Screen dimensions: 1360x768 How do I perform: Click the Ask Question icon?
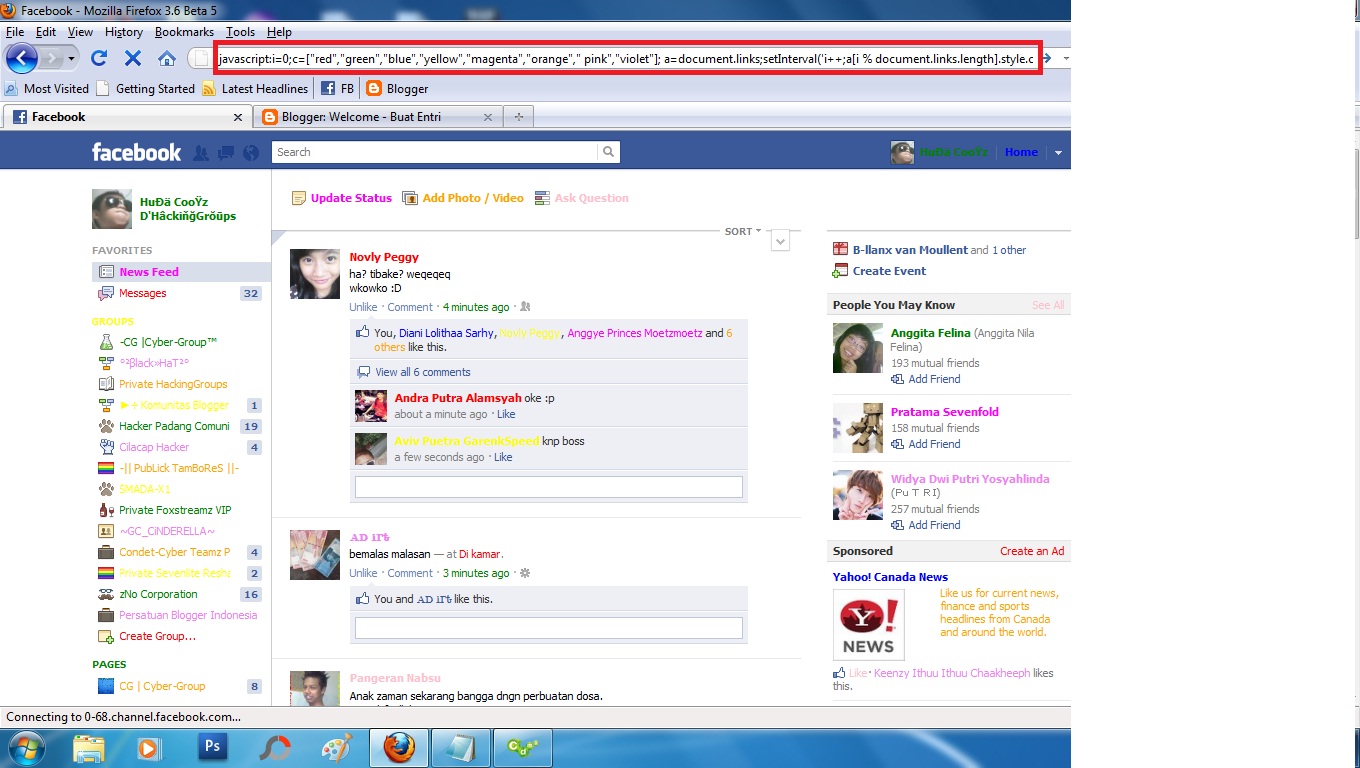point(543,198)
